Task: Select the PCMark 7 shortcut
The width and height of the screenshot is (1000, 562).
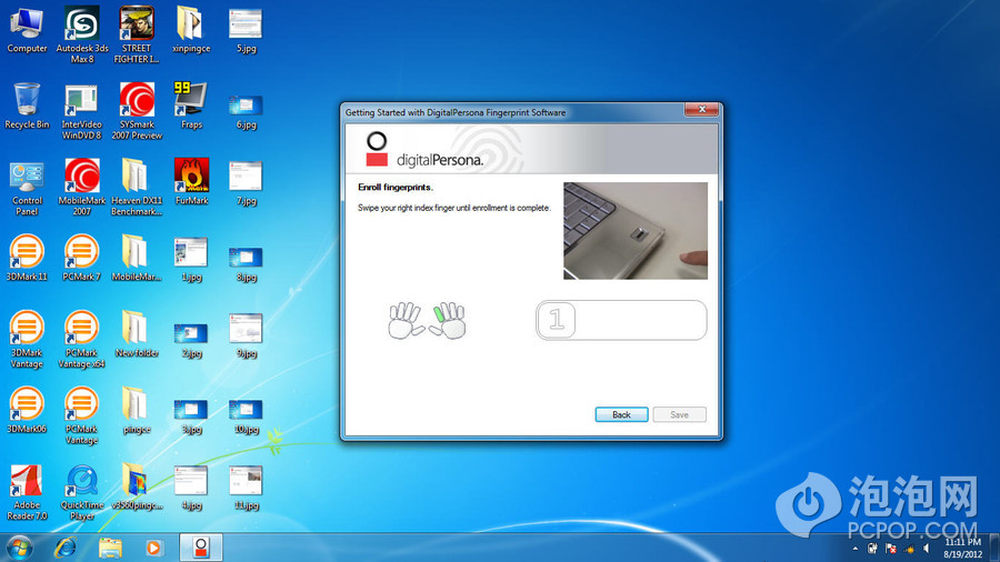Action: click(x=82, y=258)
